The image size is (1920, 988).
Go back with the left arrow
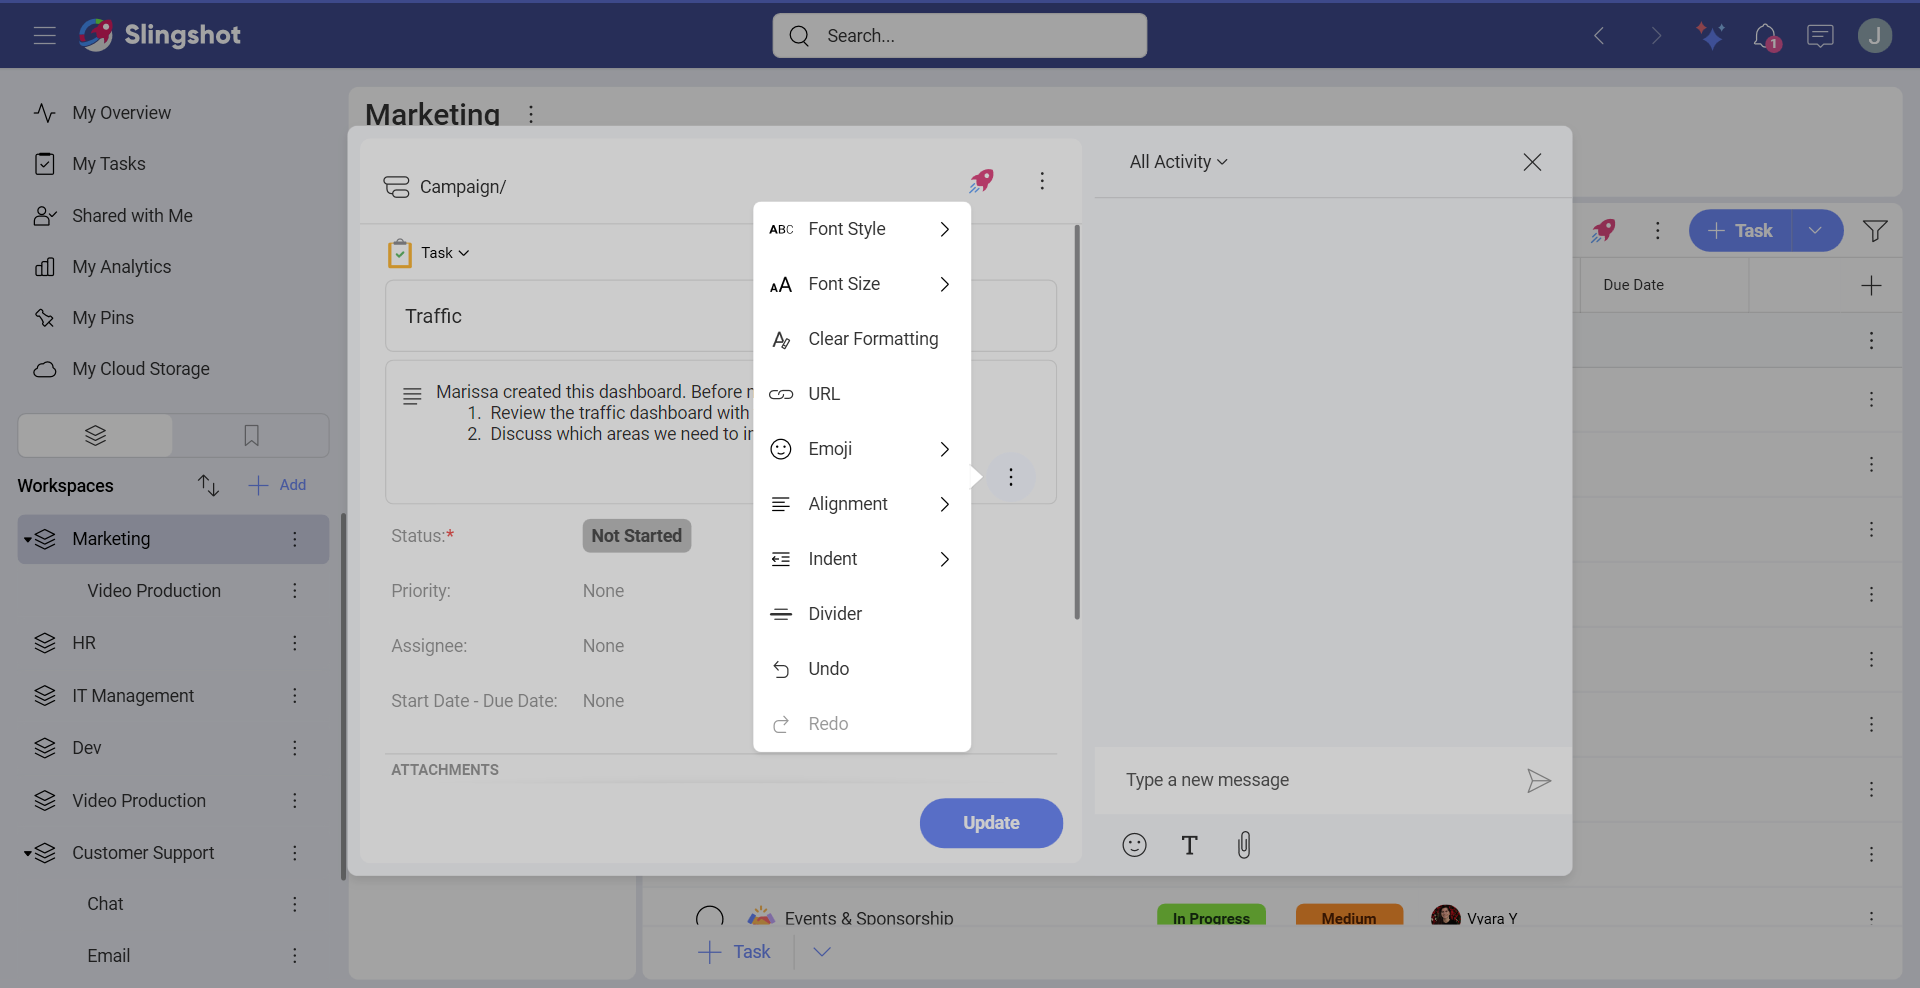[x=1599, y=36]
